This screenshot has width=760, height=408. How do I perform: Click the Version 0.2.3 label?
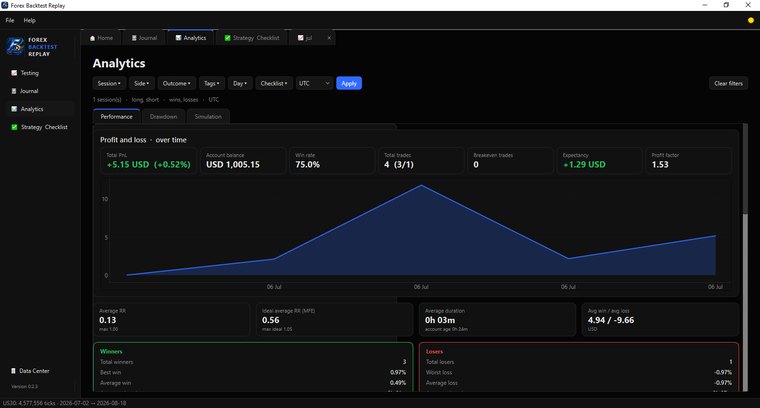click(24, 386)
